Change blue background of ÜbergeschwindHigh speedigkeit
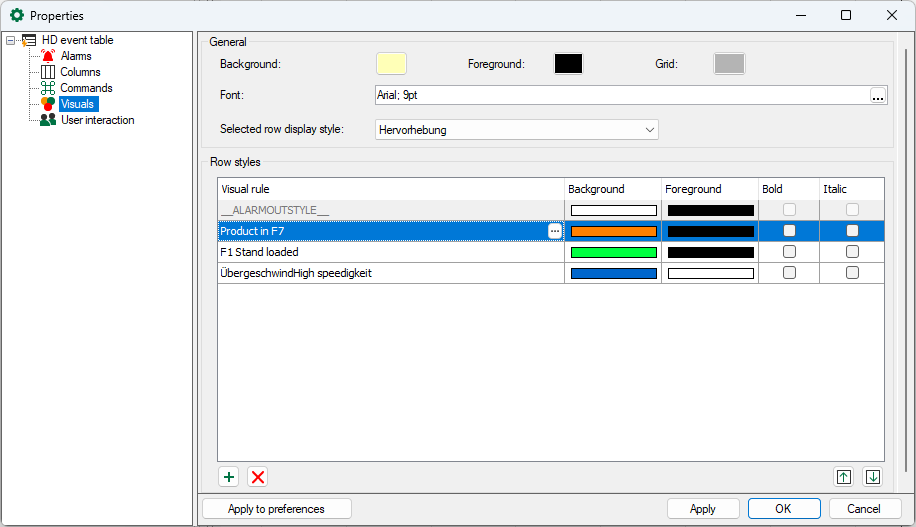Image resolution: width=916 pixels, height=527 pixels. click(x=613, y=273)
